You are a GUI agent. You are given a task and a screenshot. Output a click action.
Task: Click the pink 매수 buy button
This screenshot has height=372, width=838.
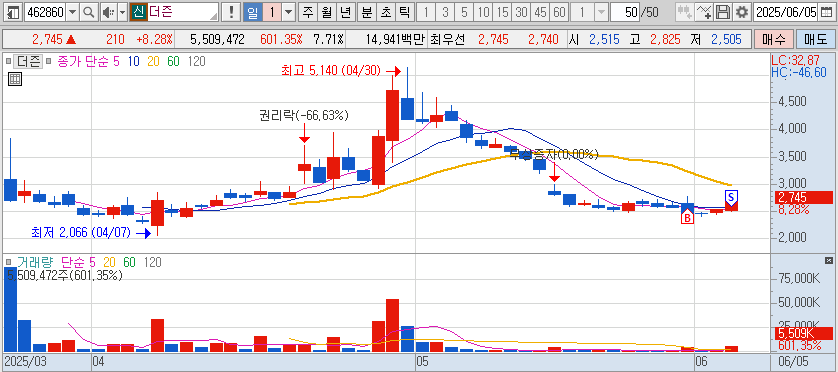click(x=773, y=39)
